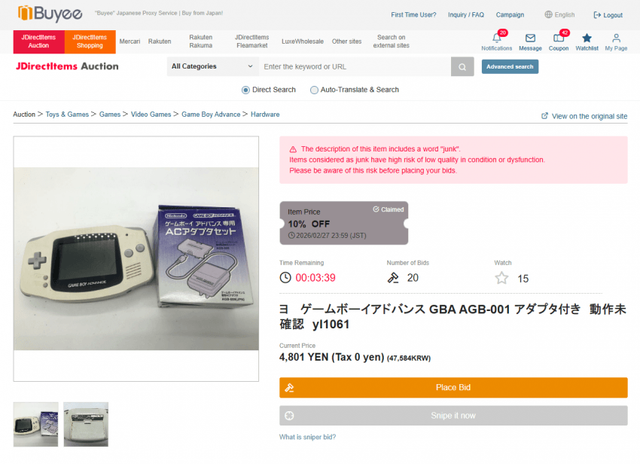Open the Watchlist star icon
This screenshot has height=464, width=640.
(x=587, y=38)
